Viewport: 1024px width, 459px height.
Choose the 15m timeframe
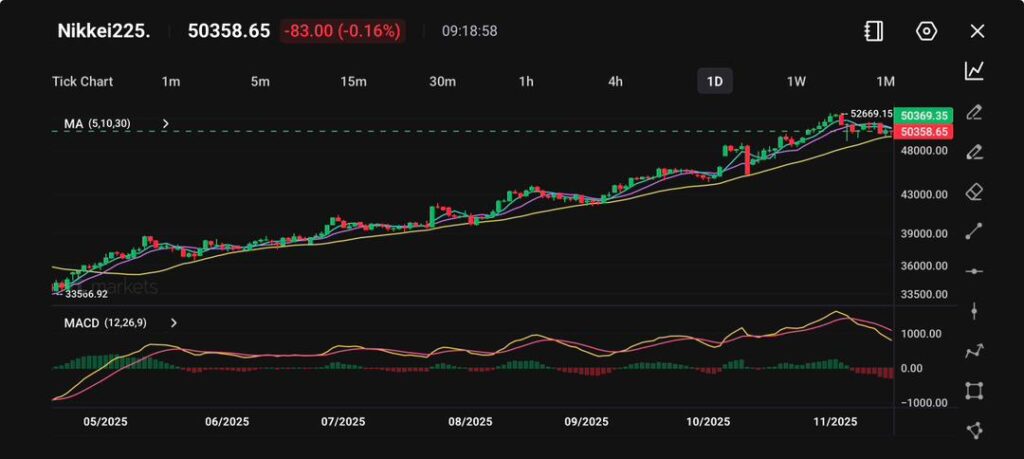[x=353, y=81]
